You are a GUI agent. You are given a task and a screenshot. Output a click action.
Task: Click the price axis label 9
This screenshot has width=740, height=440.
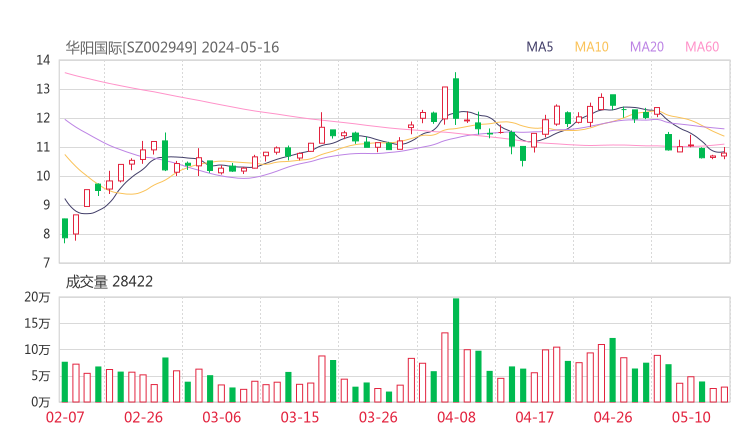[46, 205]
